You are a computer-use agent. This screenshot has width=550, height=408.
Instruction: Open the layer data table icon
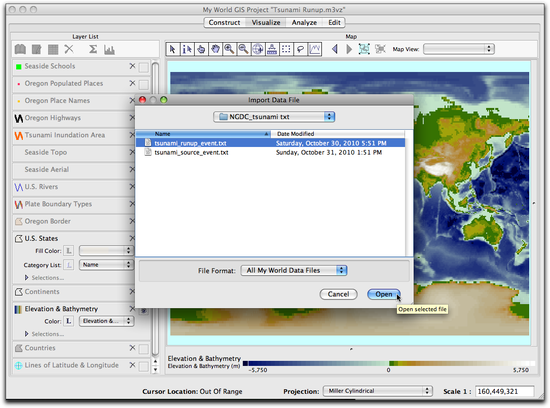click(x=53, y=49)
